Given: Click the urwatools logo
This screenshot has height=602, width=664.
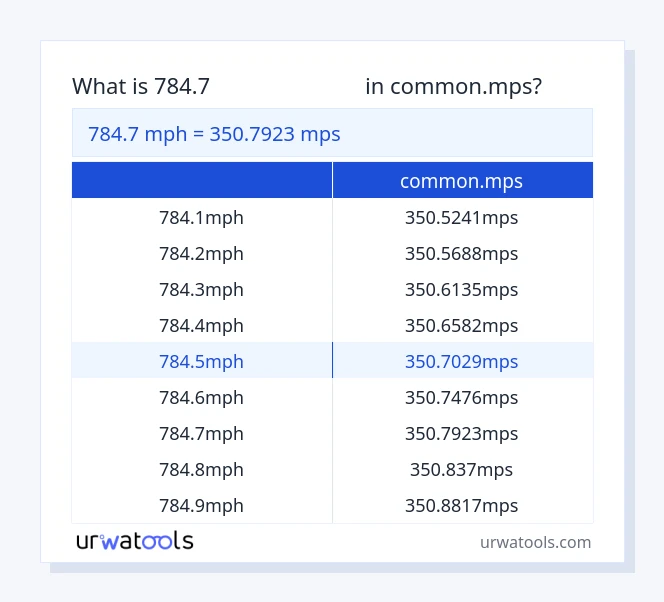Looking at the screenshot, I should click(x=135, y=541).
